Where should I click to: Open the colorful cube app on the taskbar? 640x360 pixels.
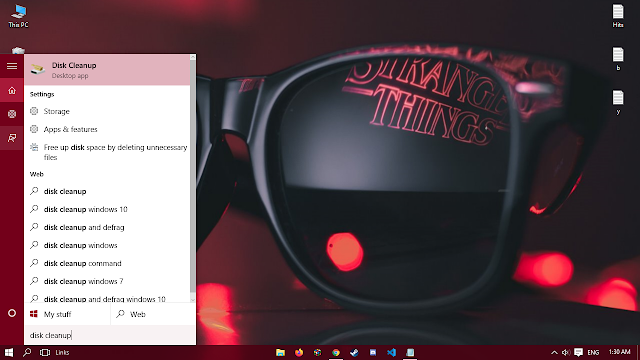317,352
